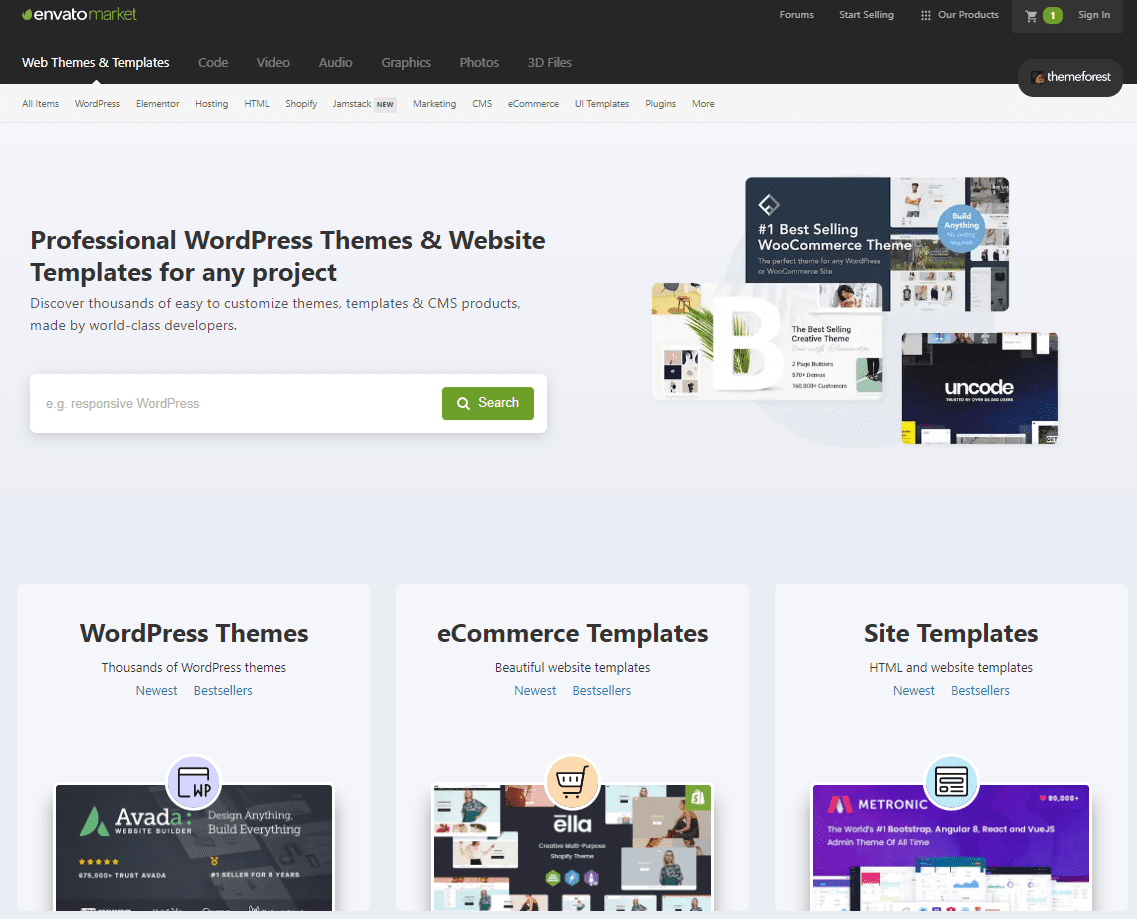Open the Metronic admin theme thumbnail
Viewport: 1137px width, 919px height.
tap(951, 848)
